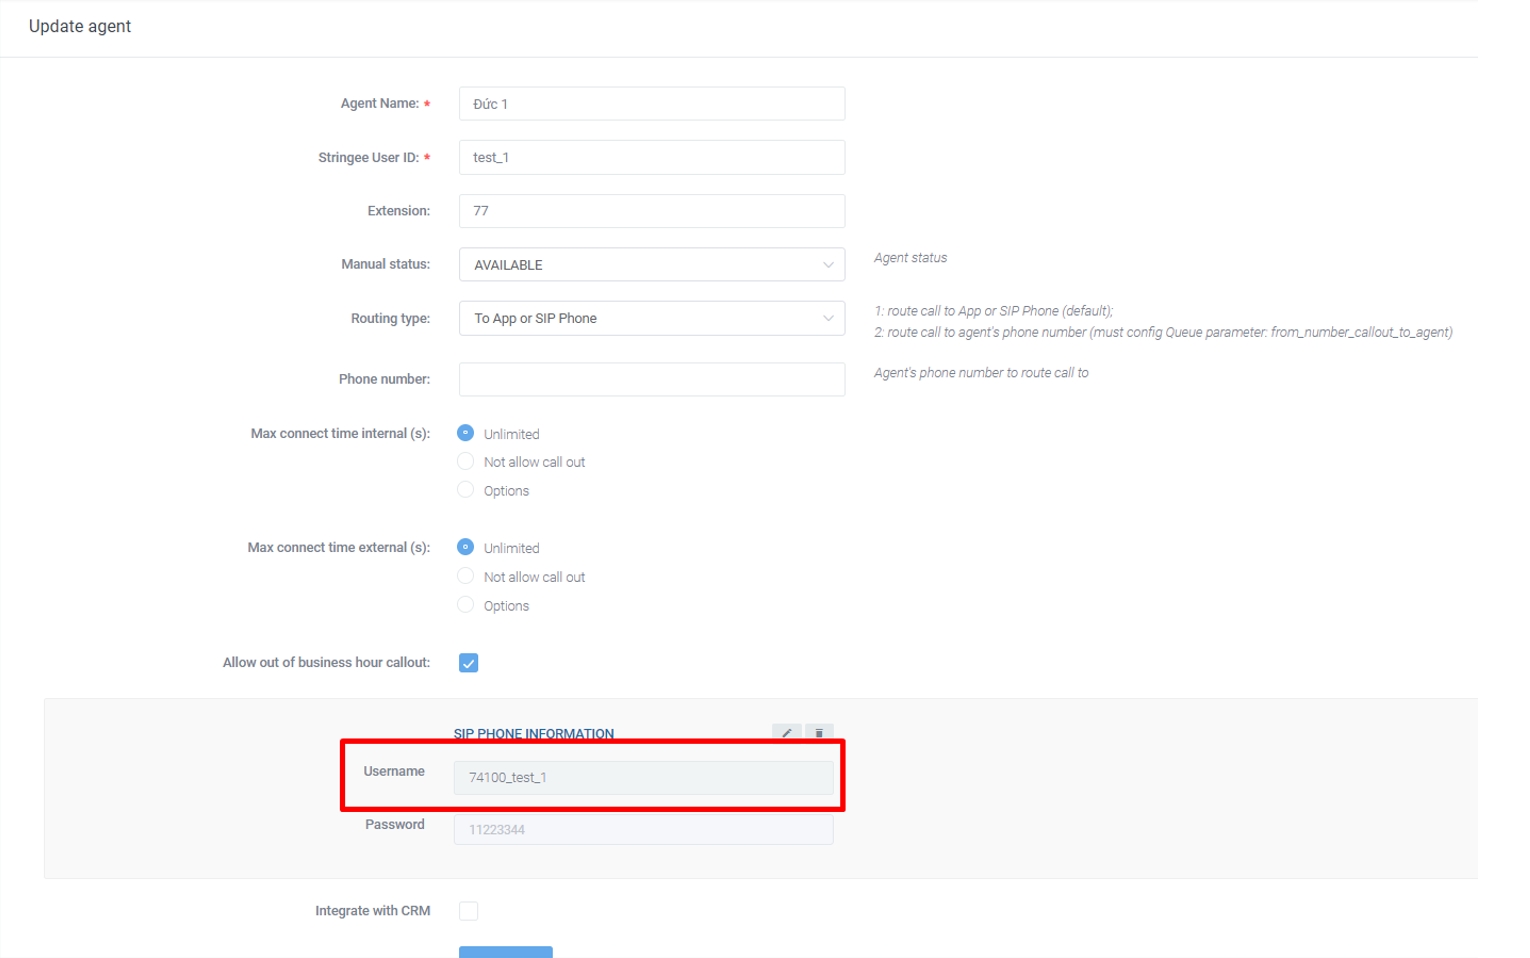1530x958 pixels.
Task: Expand the Routing type dropdown
Action: [651, 318]
